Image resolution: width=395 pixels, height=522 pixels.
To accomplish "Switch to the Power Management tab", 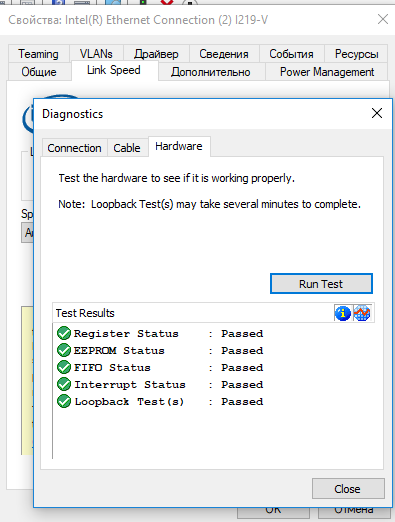I will point(327,72).
